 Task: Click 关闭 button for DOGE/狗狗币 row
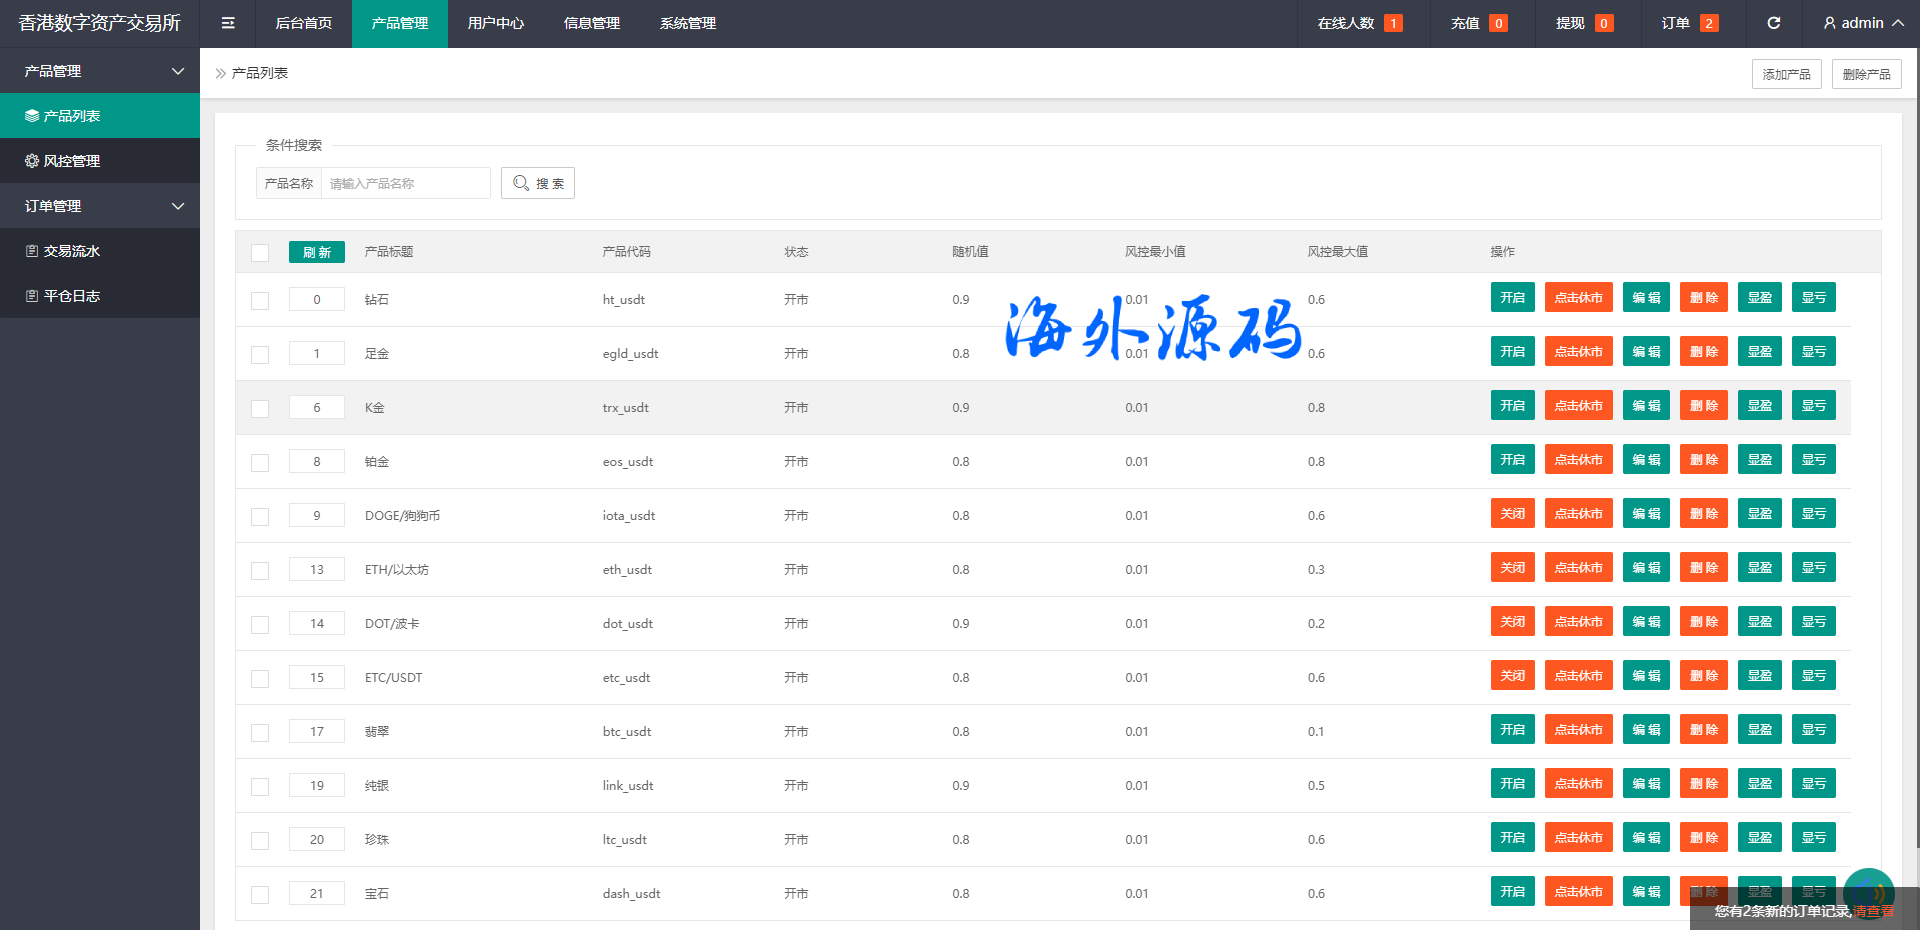click(x=1512, y=514)
